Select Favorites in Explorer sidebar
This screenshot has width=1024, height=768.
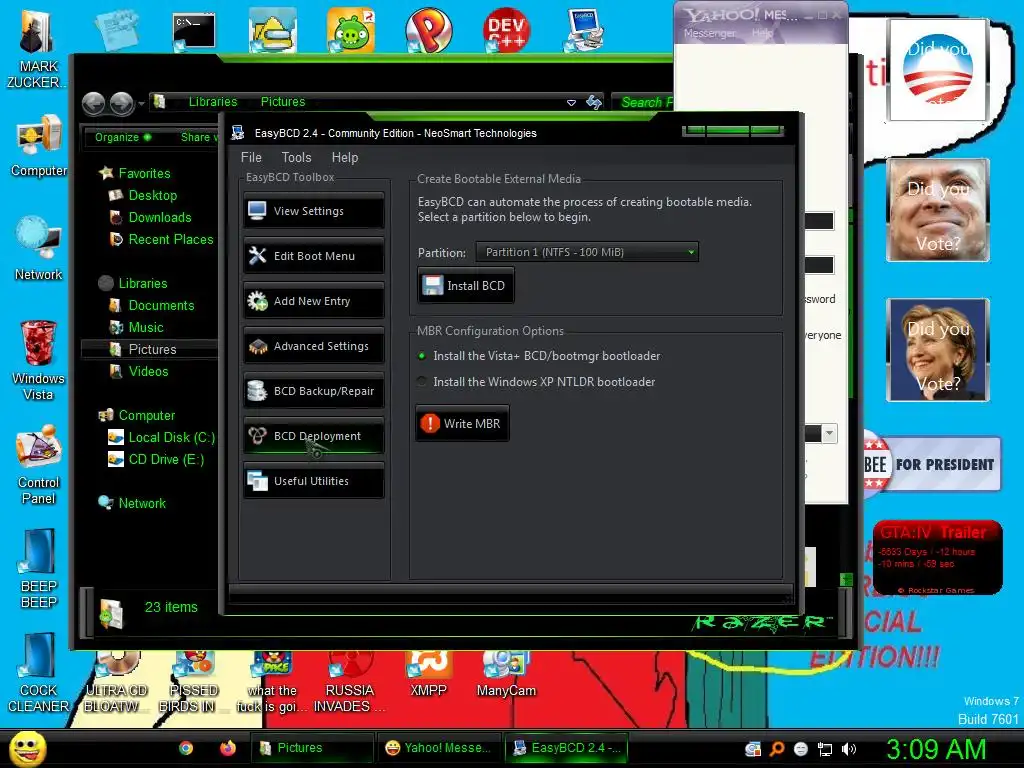pyautogui.click(x=135, y=173)
